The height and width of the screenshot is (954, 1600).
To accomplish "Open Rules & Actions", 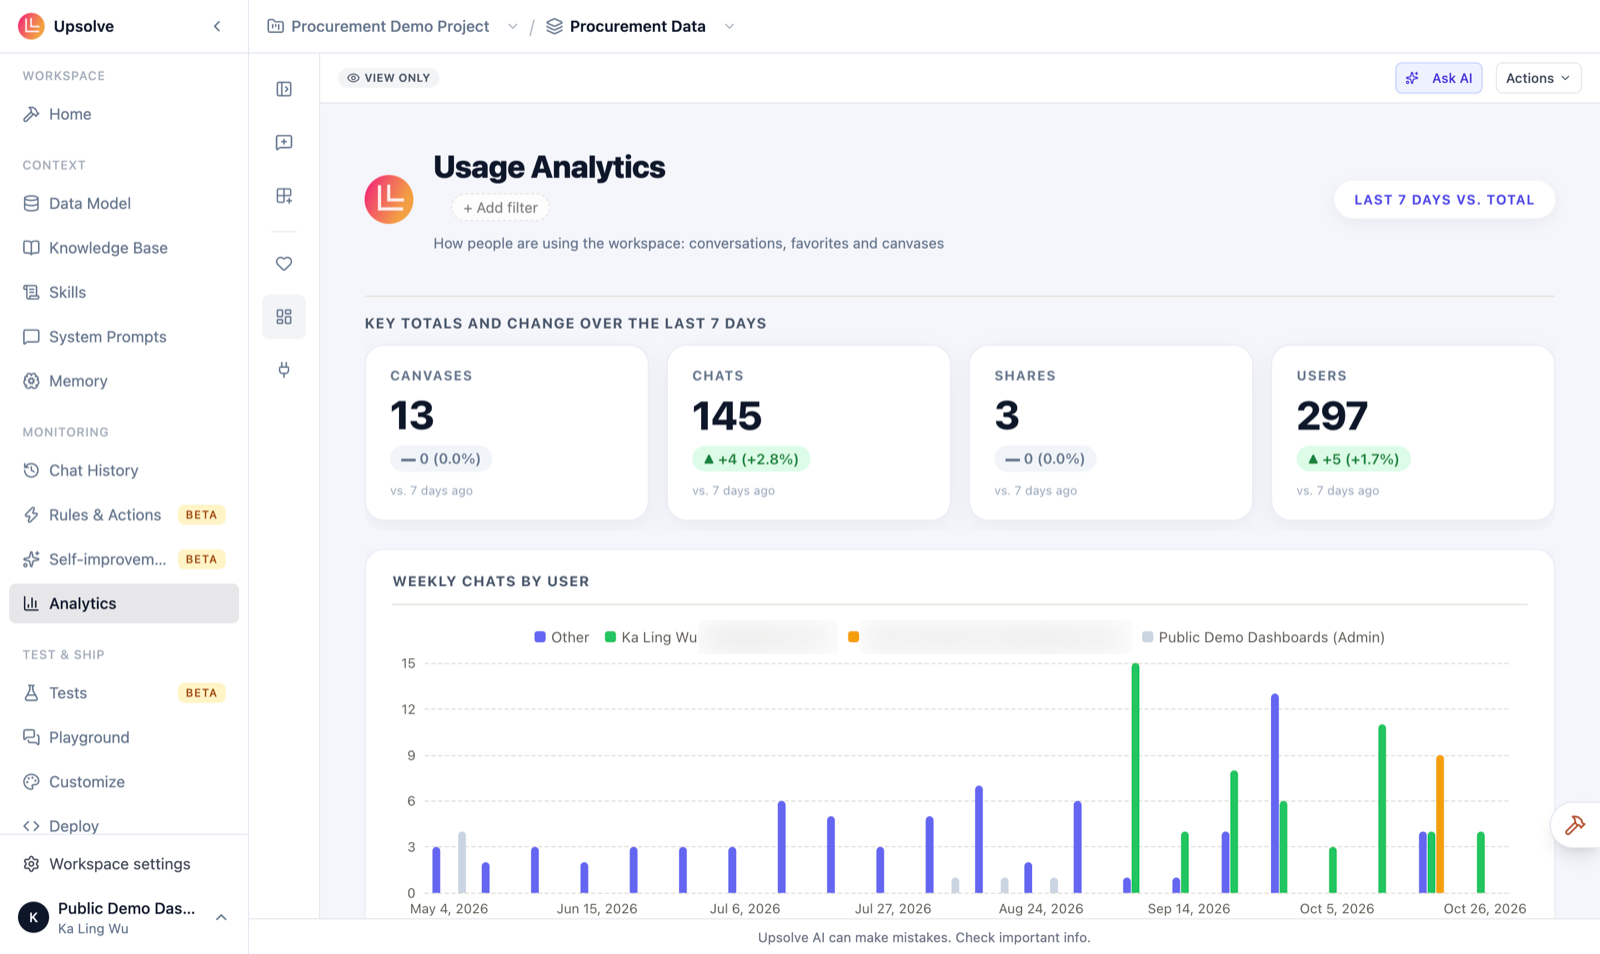I will point(124,515).
